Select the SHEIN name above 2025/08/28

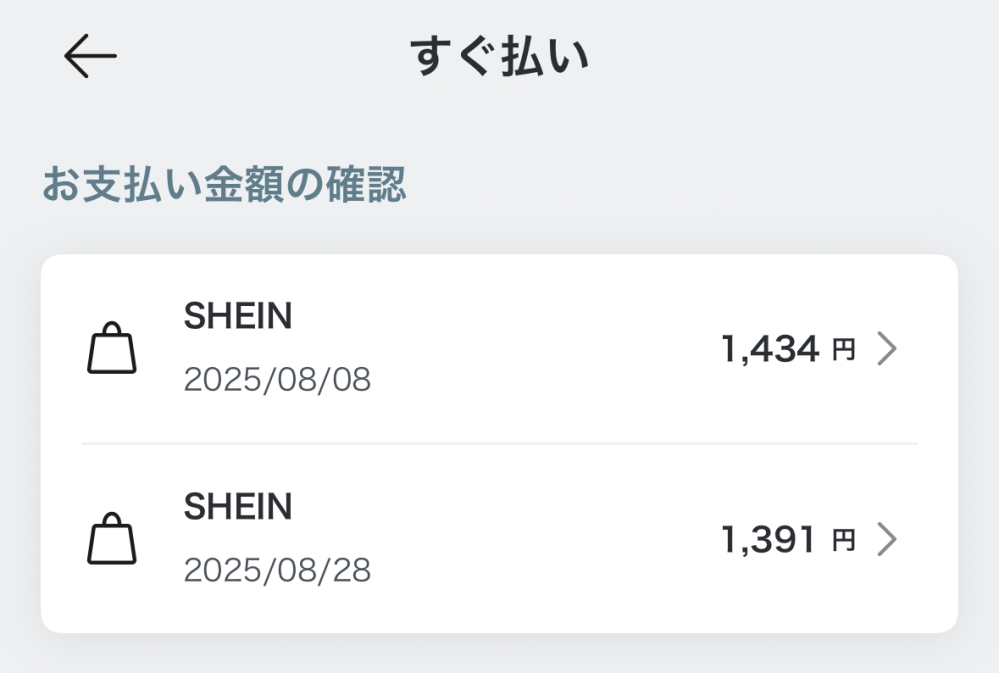tap(238, 507)
